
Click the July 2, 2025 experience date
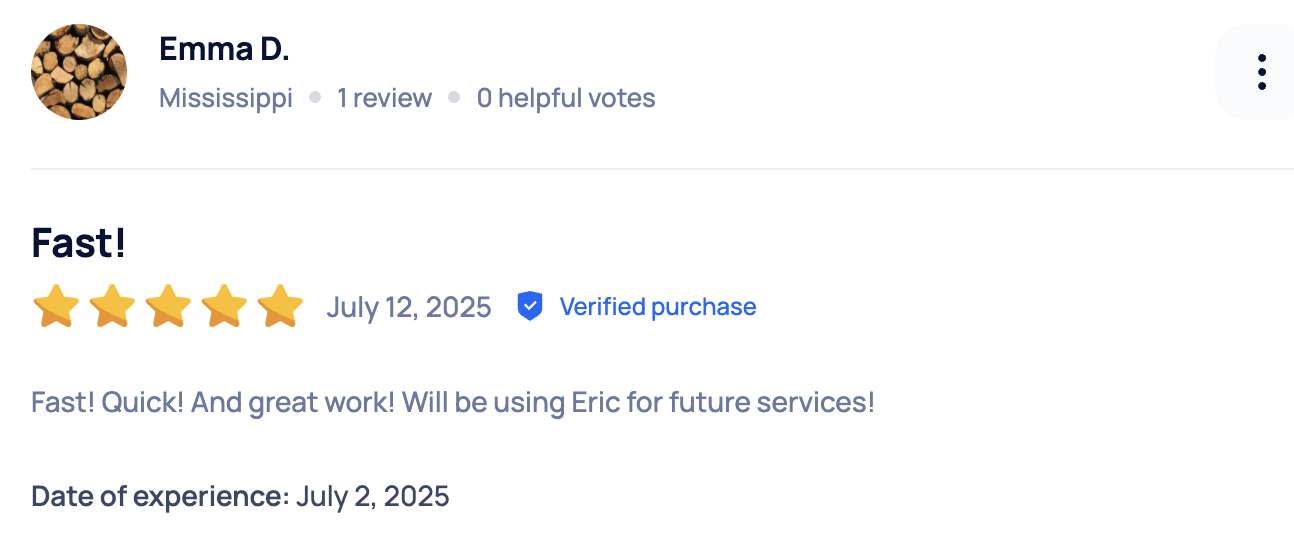(x=373, y=496)
